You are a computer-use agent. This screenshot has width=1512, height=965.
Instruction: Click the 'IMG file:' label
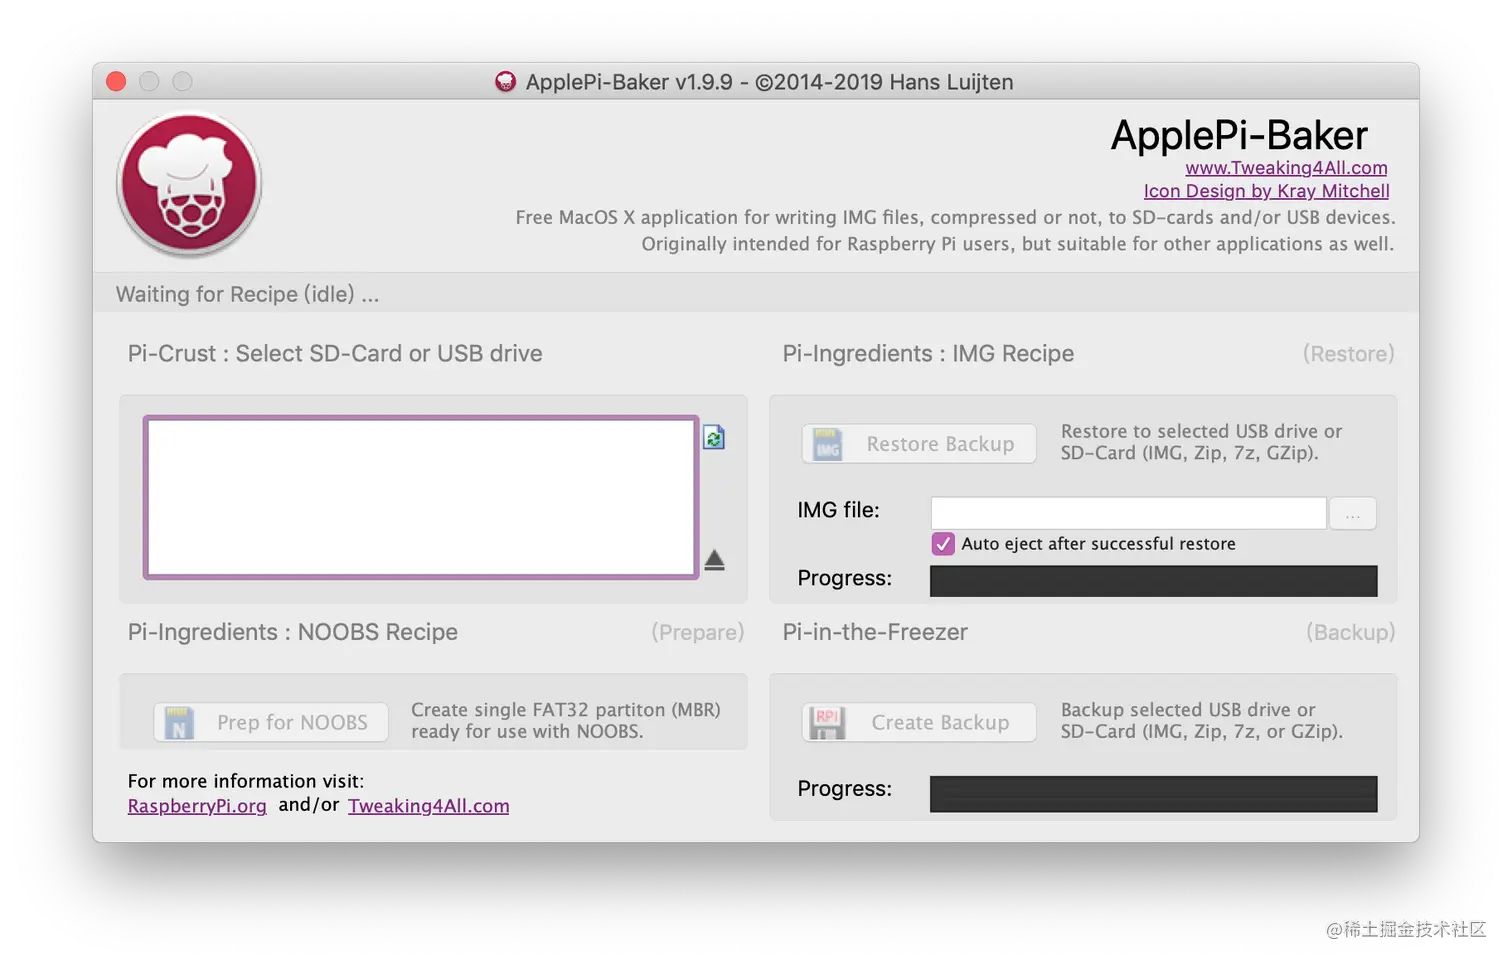838,510
